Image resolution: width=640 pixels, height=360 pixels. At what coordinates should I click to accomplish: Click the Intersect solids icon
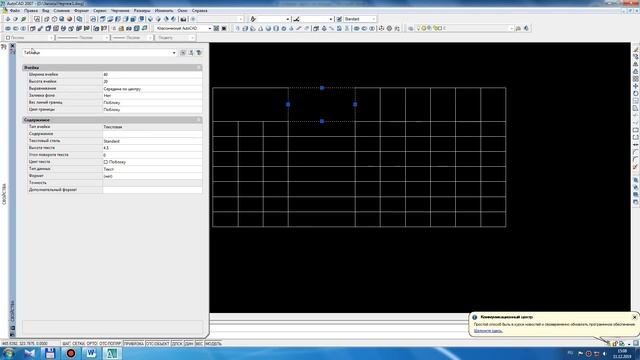pyautogui.click(x=372, y=29)
